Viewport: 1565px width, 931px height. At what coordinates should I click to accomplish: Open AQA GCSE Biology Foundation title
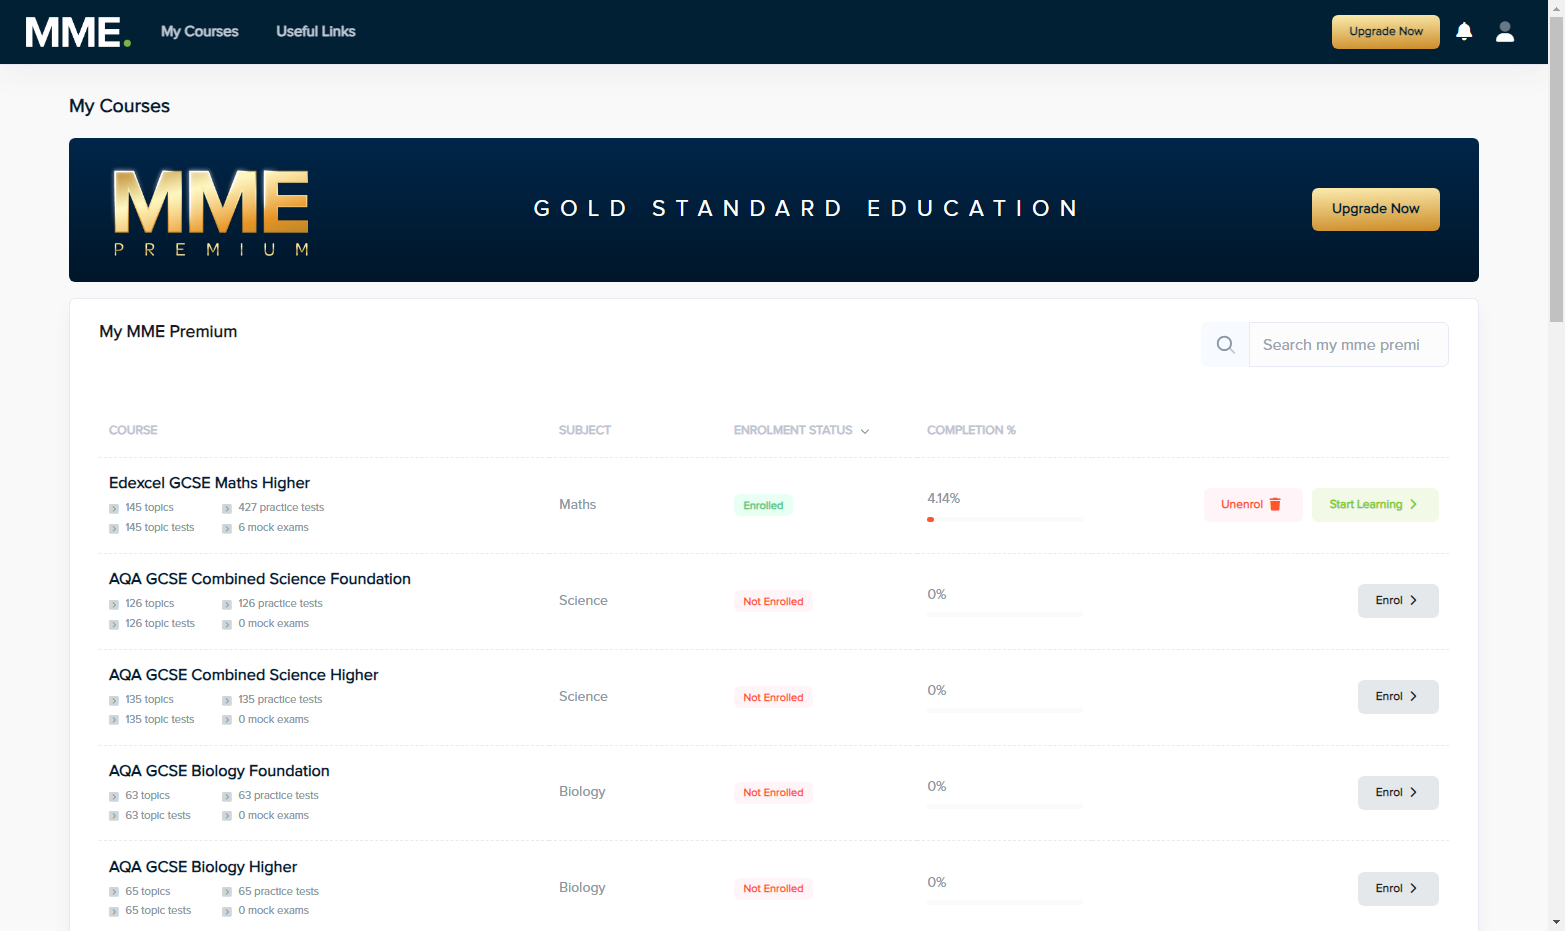pos(219,771)
